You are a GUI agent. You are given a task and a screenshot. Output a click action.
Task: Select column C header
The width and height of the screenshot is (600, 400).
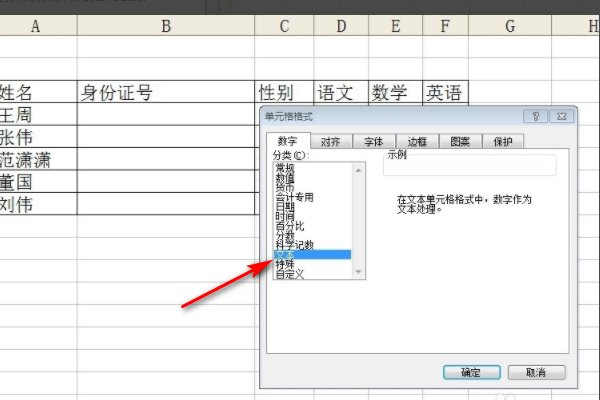tap(284, 26)
